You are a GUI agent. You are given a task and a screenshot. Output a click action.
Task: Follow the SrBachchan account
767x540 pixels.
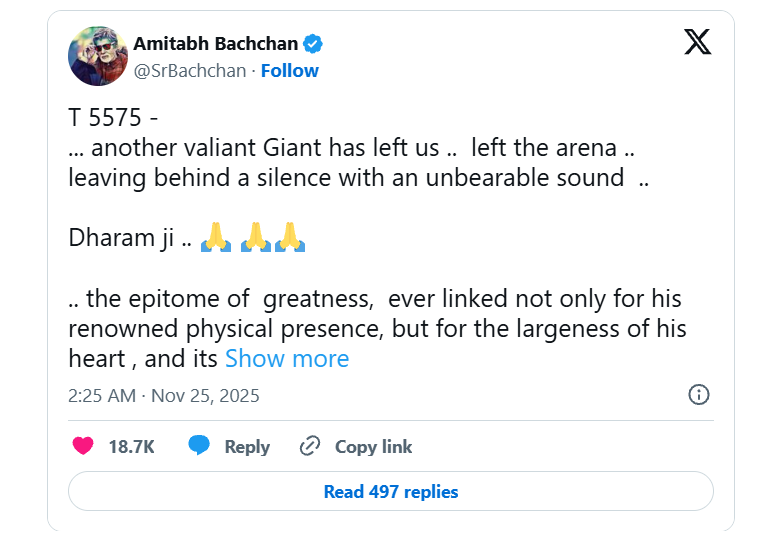290,71
